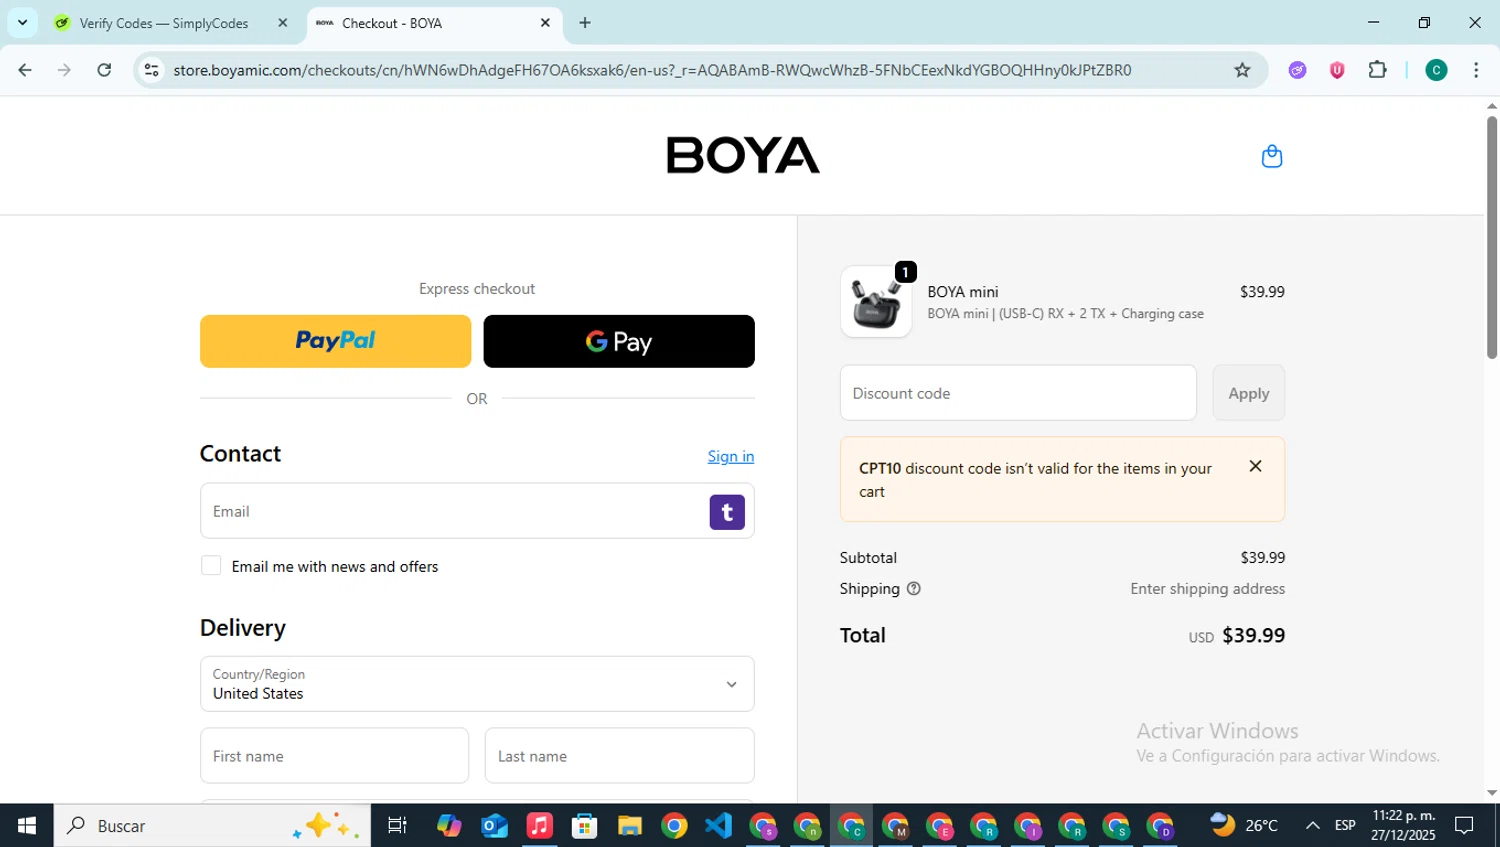1500x847 pixels.
Task: Open the shopping bag cart icon
Action: 1271,156
